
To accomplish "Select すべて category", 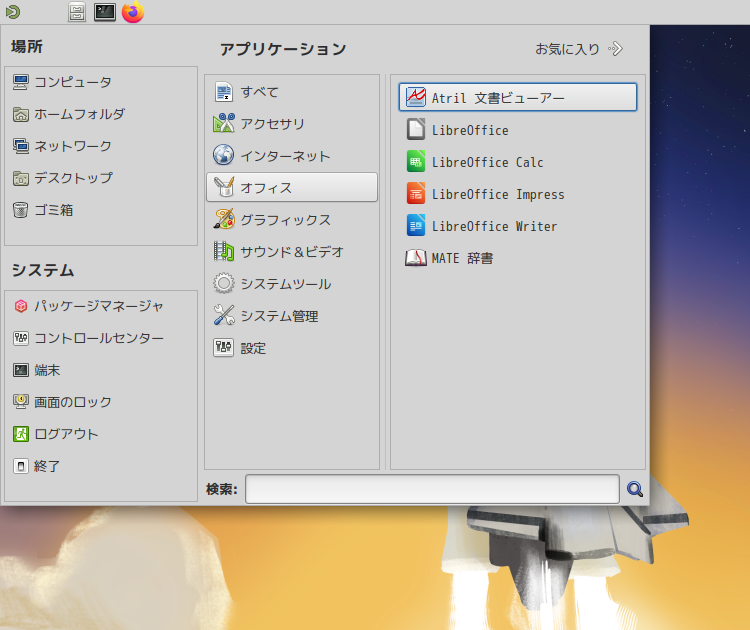I will coord(292,91).
